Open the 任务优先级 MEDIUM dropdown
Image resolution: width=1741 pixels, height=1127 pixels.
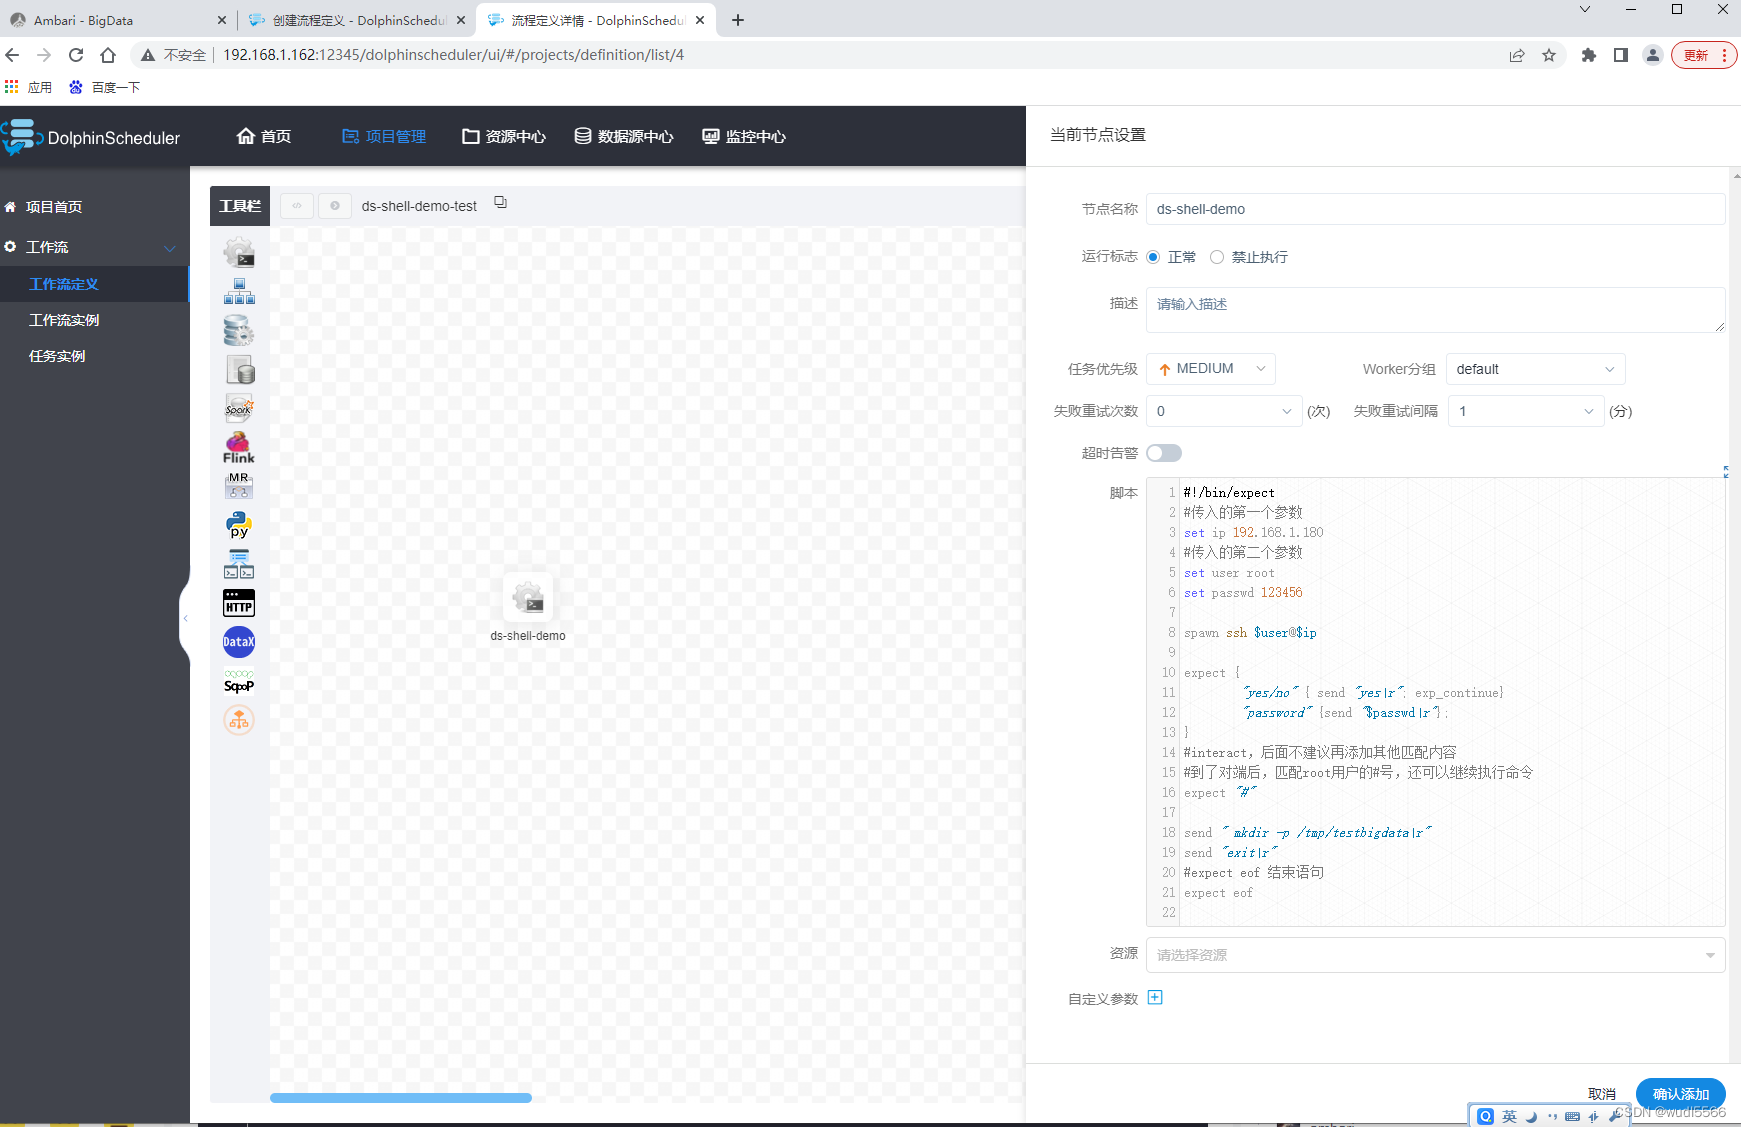click(x=1211, y=369)
